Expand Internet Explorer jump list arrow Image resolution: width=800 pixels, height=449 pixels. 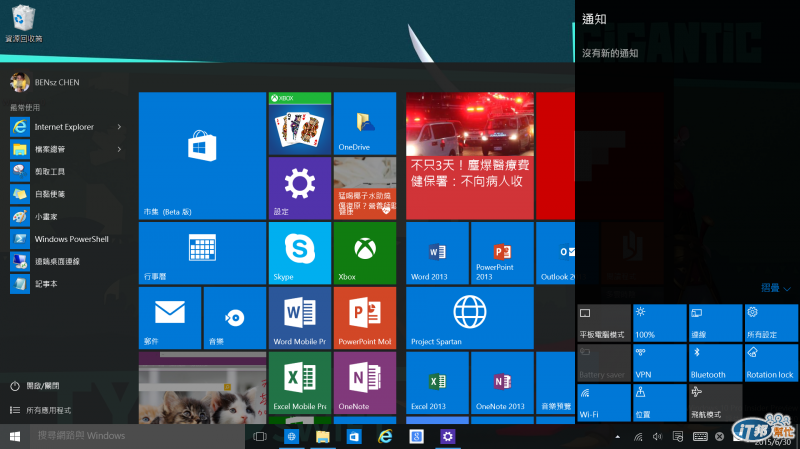(x=119, y=127)
